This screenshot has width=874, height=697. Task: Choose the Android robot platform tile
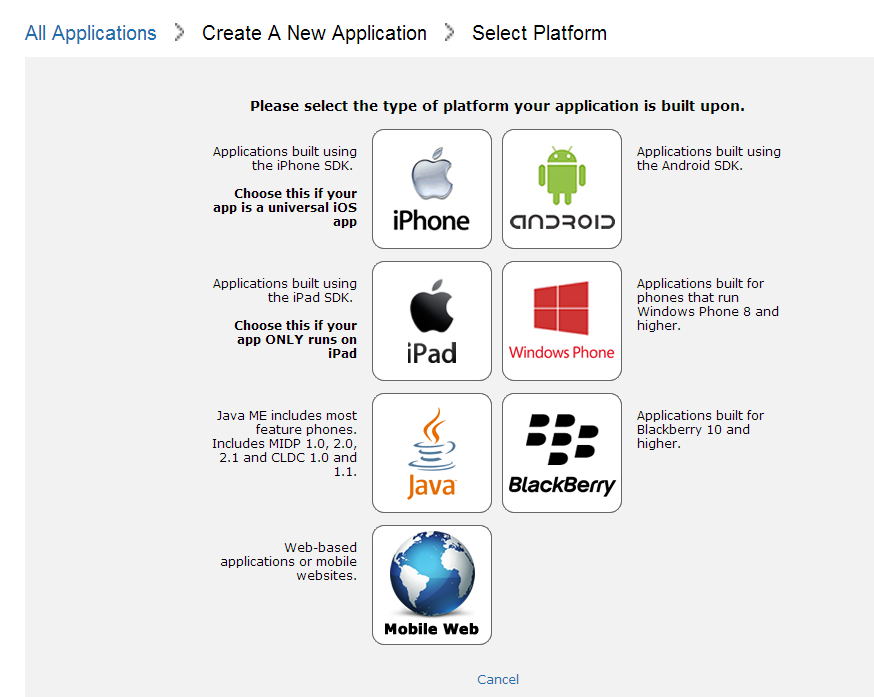561,189
